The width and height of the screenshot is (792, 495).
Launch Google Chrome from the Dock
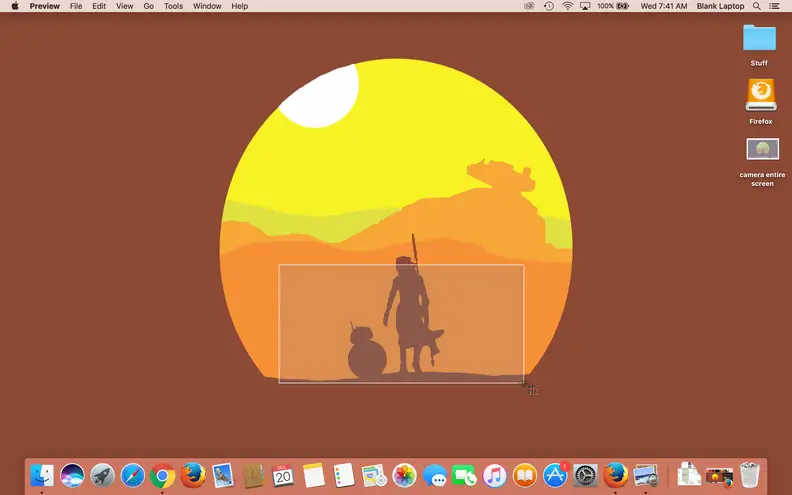coord(162,475)
